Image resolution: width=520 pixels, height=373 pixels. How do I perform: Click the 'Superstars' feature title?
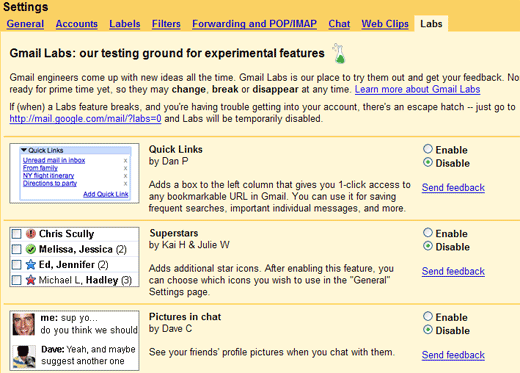point(174,233)
